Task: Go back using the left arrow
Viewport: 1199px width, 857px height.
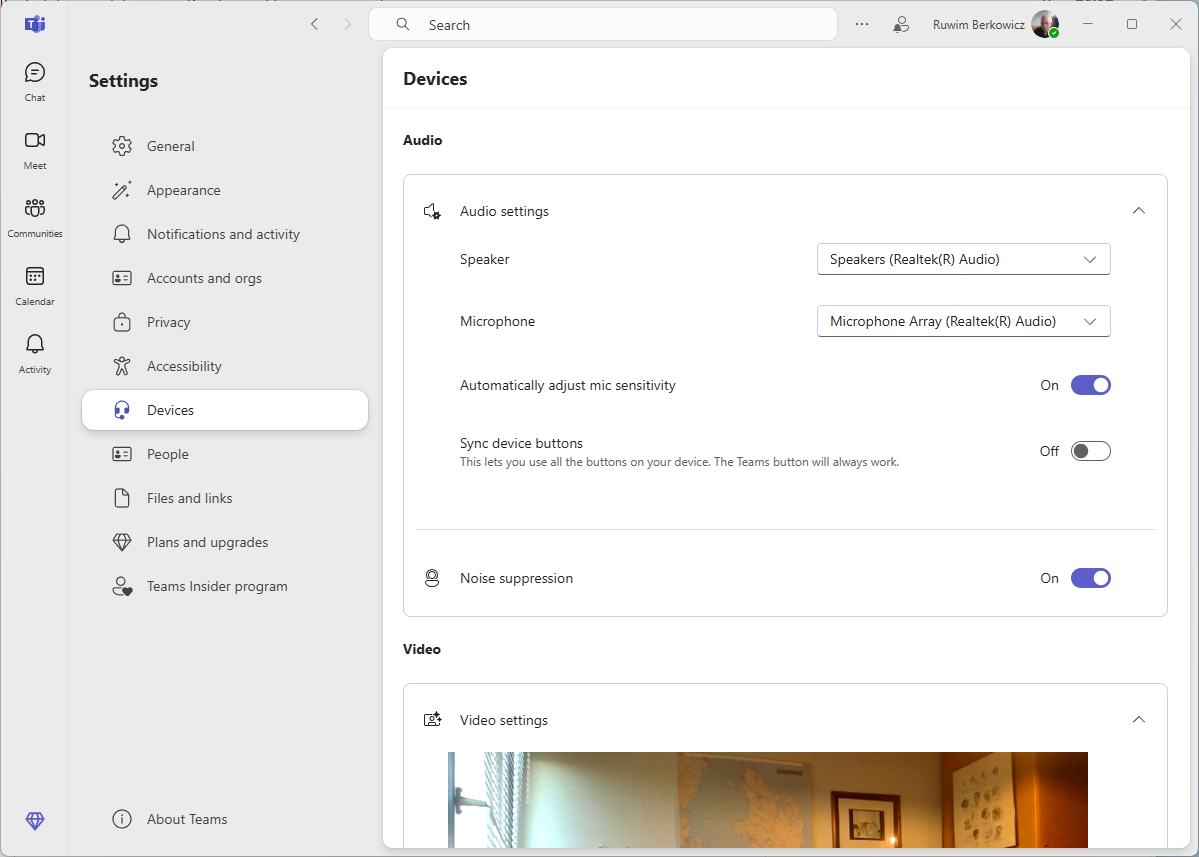Action: coord(314,24)
